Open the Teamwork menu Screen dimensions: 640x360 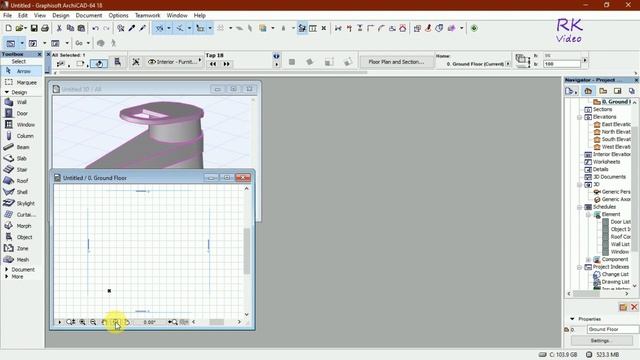tap(147, 15)
